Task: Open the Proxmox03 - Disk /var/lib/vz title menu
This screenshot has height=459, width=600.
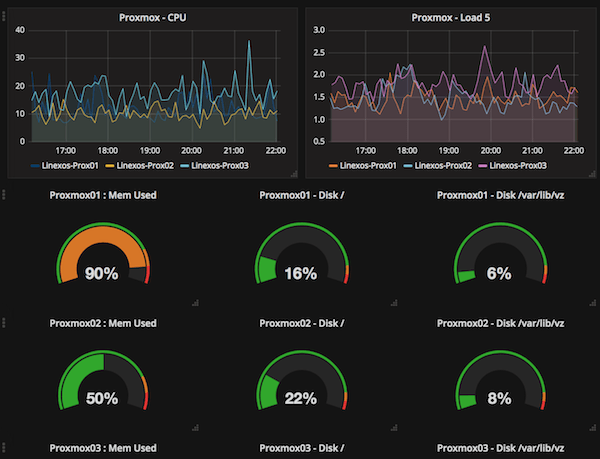Action: click(x=501, y=448)
